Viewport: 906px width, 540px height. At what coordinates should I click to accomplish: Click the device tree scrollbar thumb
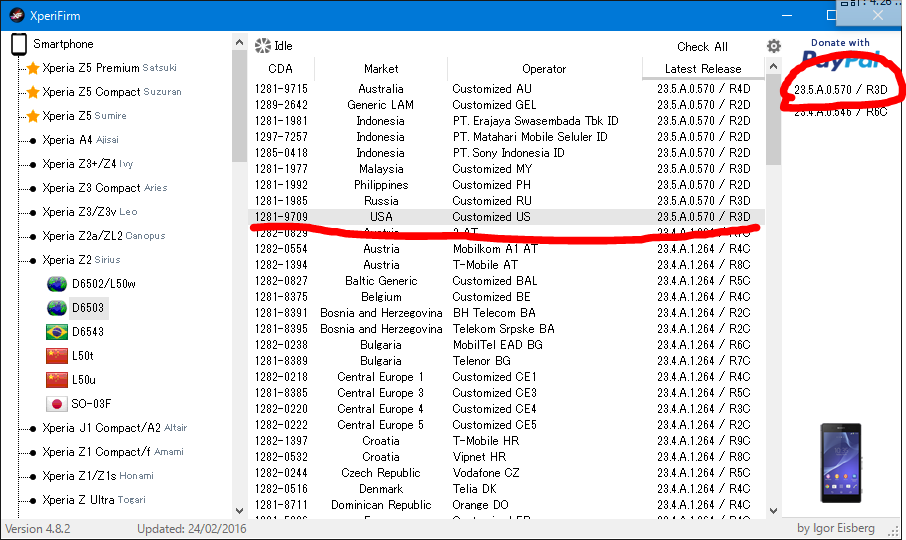click(239, 106)
